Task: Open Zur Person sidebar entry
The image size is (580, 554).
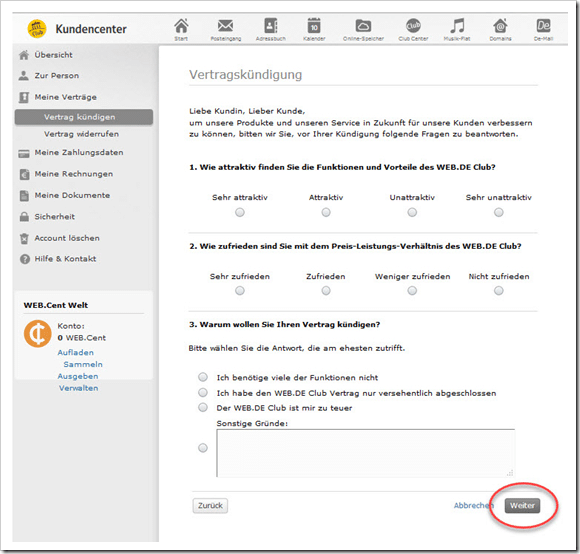Action: (x=57, y=76)
